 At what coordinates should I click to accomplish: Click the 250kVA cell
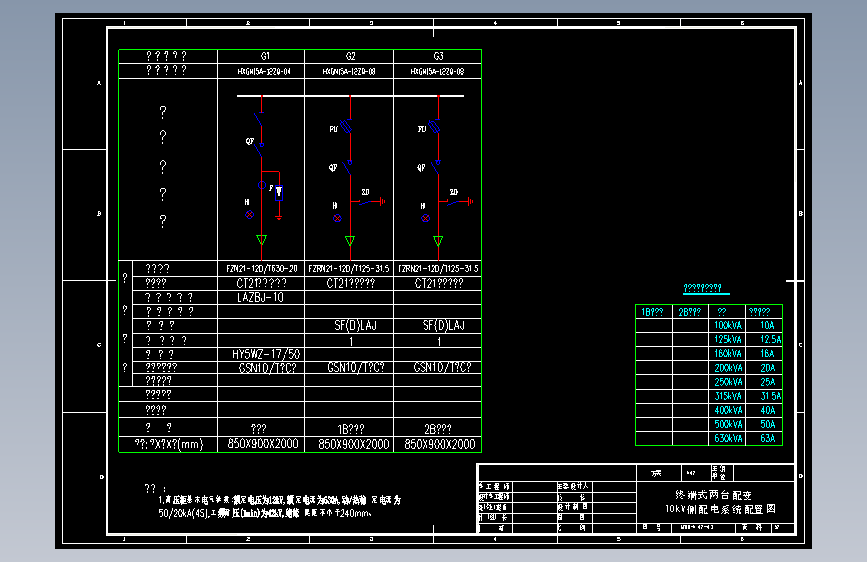pos(728,382)
